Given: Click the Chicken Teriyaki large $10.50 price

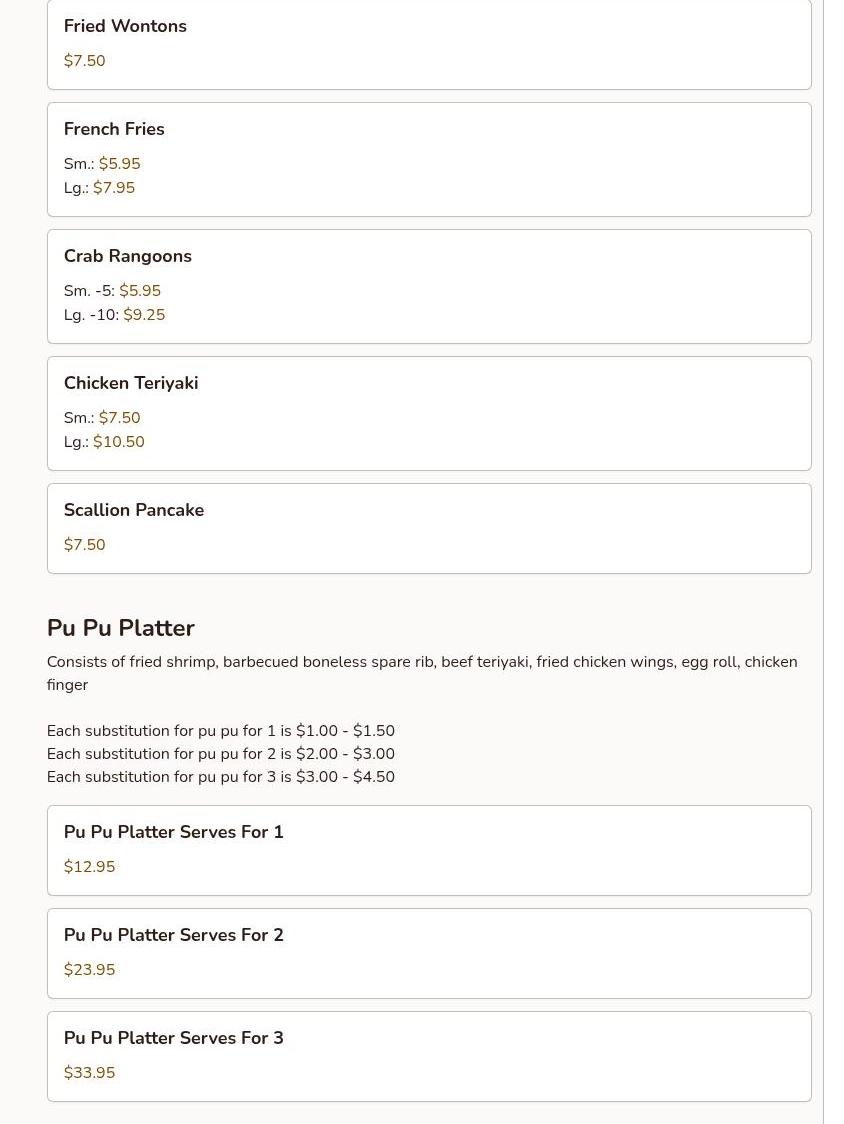Looking at the screenshot, I should point(119,442).
